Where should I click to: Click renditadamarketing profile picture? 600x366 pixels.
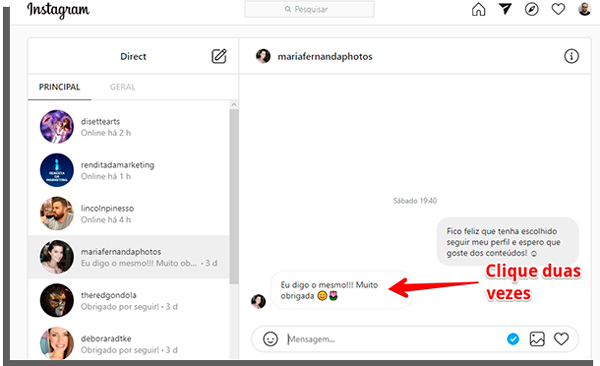(x=57, y=170)
